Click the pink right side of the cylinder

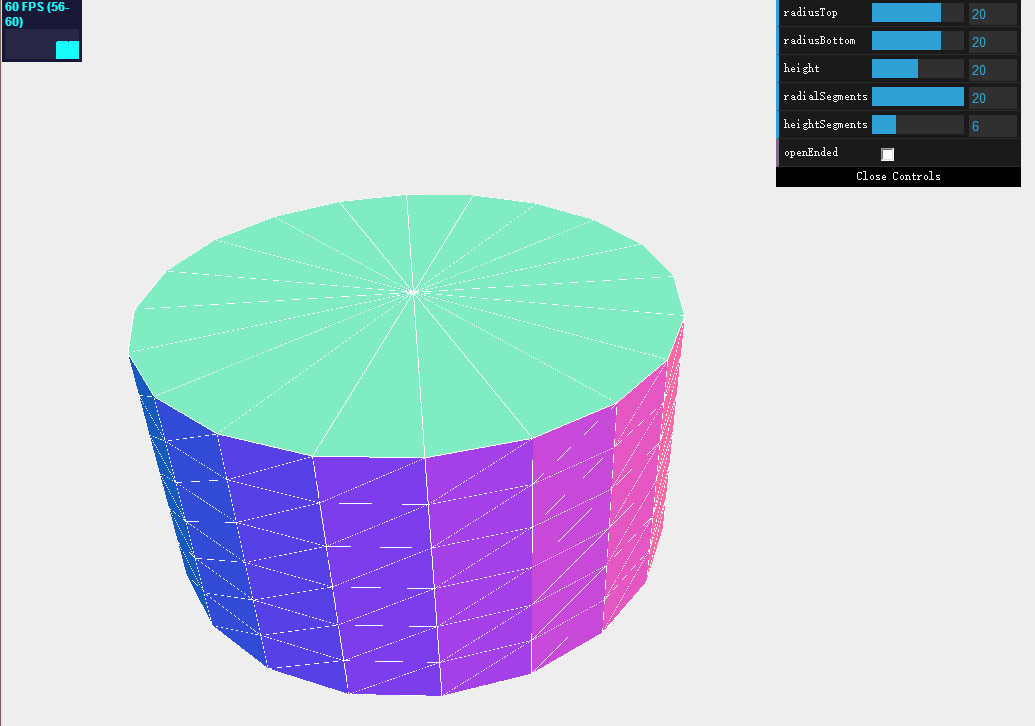point(640,480)
